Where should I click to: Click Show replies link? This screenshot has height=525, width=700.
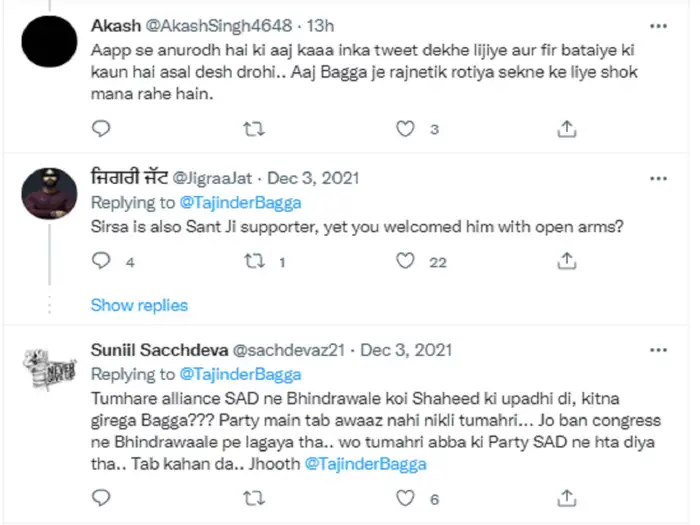click(x=139, y=305)
